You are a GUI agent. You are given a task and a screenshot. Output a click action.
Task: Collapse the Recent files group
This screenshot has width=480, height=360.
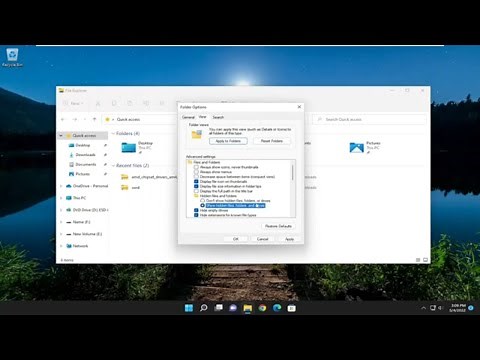[x=113, y=165]
